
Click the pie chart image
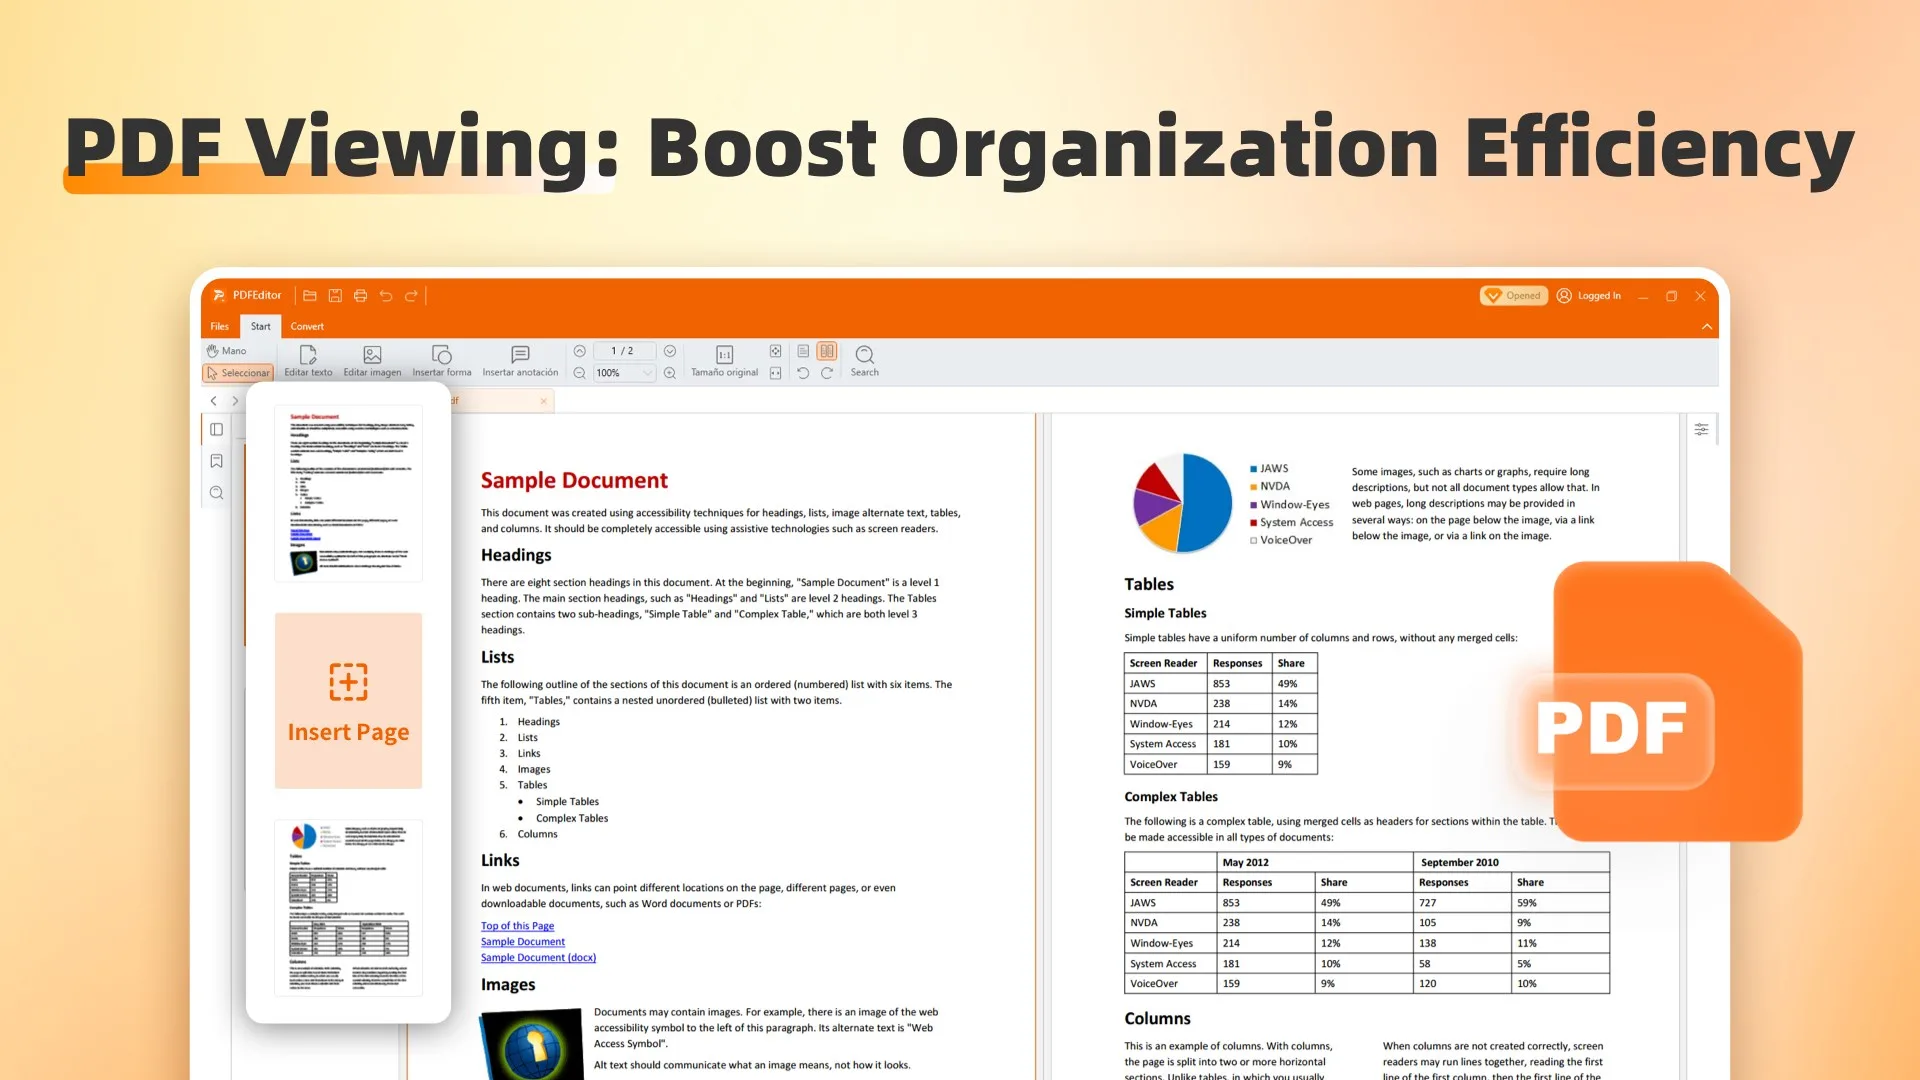click(1182, 503)
